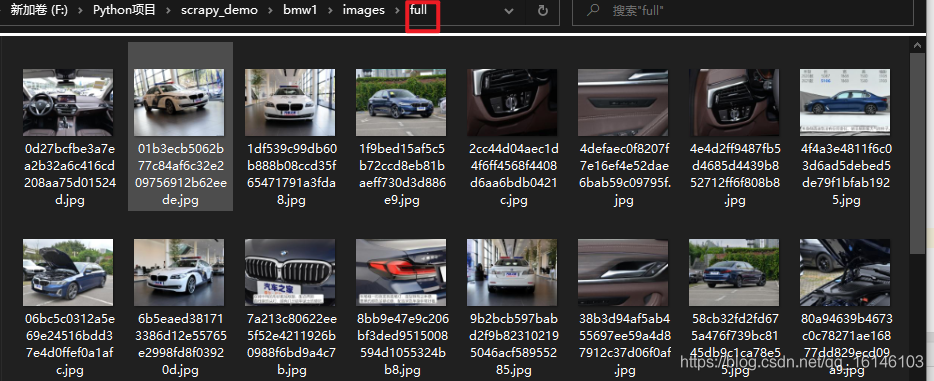934x381 pixels.
Task: Select thumbnail of file 8bb9e47e9c206...
Action: 401,273
